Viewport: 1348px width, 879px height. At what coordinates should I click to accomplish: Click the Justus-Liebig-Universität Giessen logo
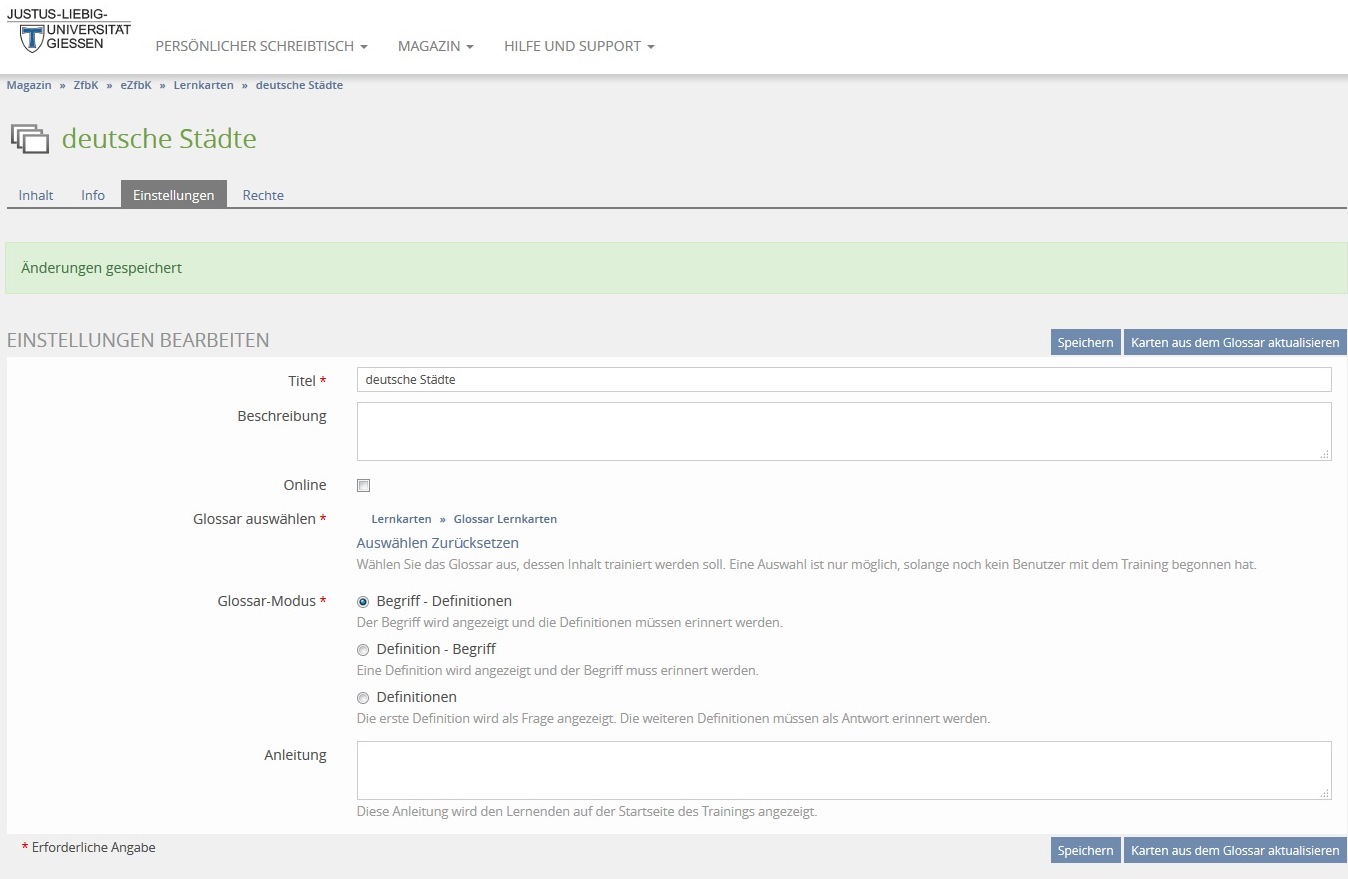(x=68, y=30)
